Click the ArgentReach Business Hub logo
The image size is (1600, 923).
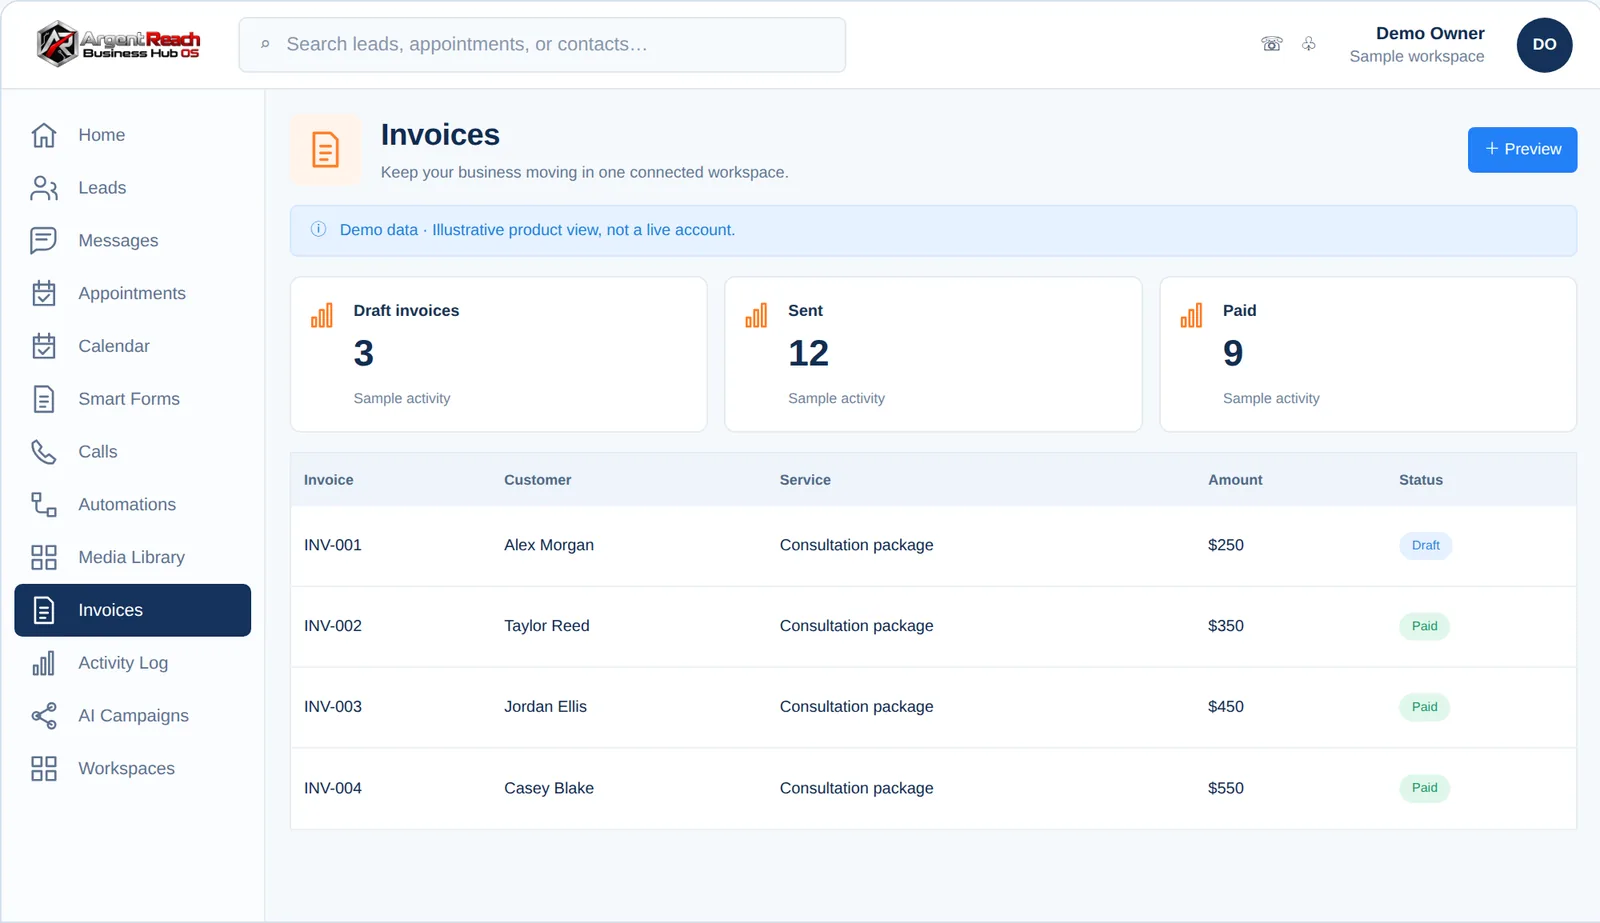click(x=118, y=44)
